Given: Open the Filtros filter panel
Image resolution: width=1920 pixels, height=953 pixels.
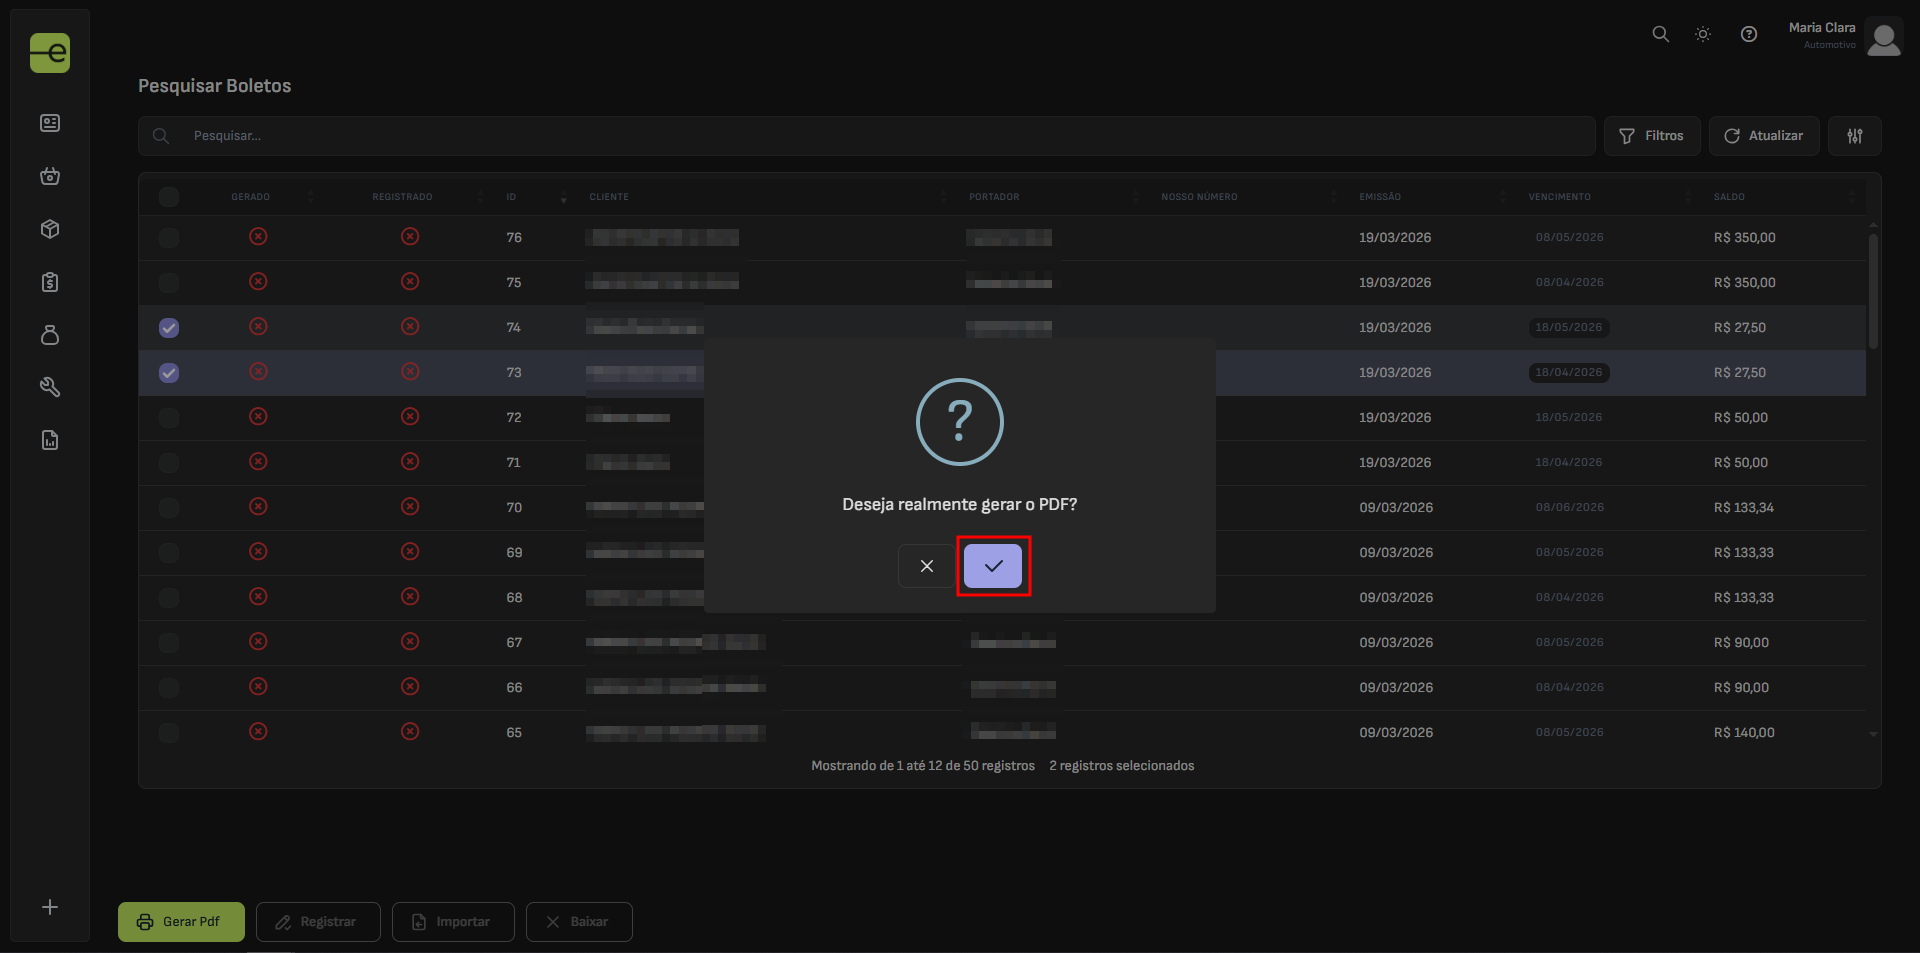Looking at the screenshot, I should (x=1651, y=136).
